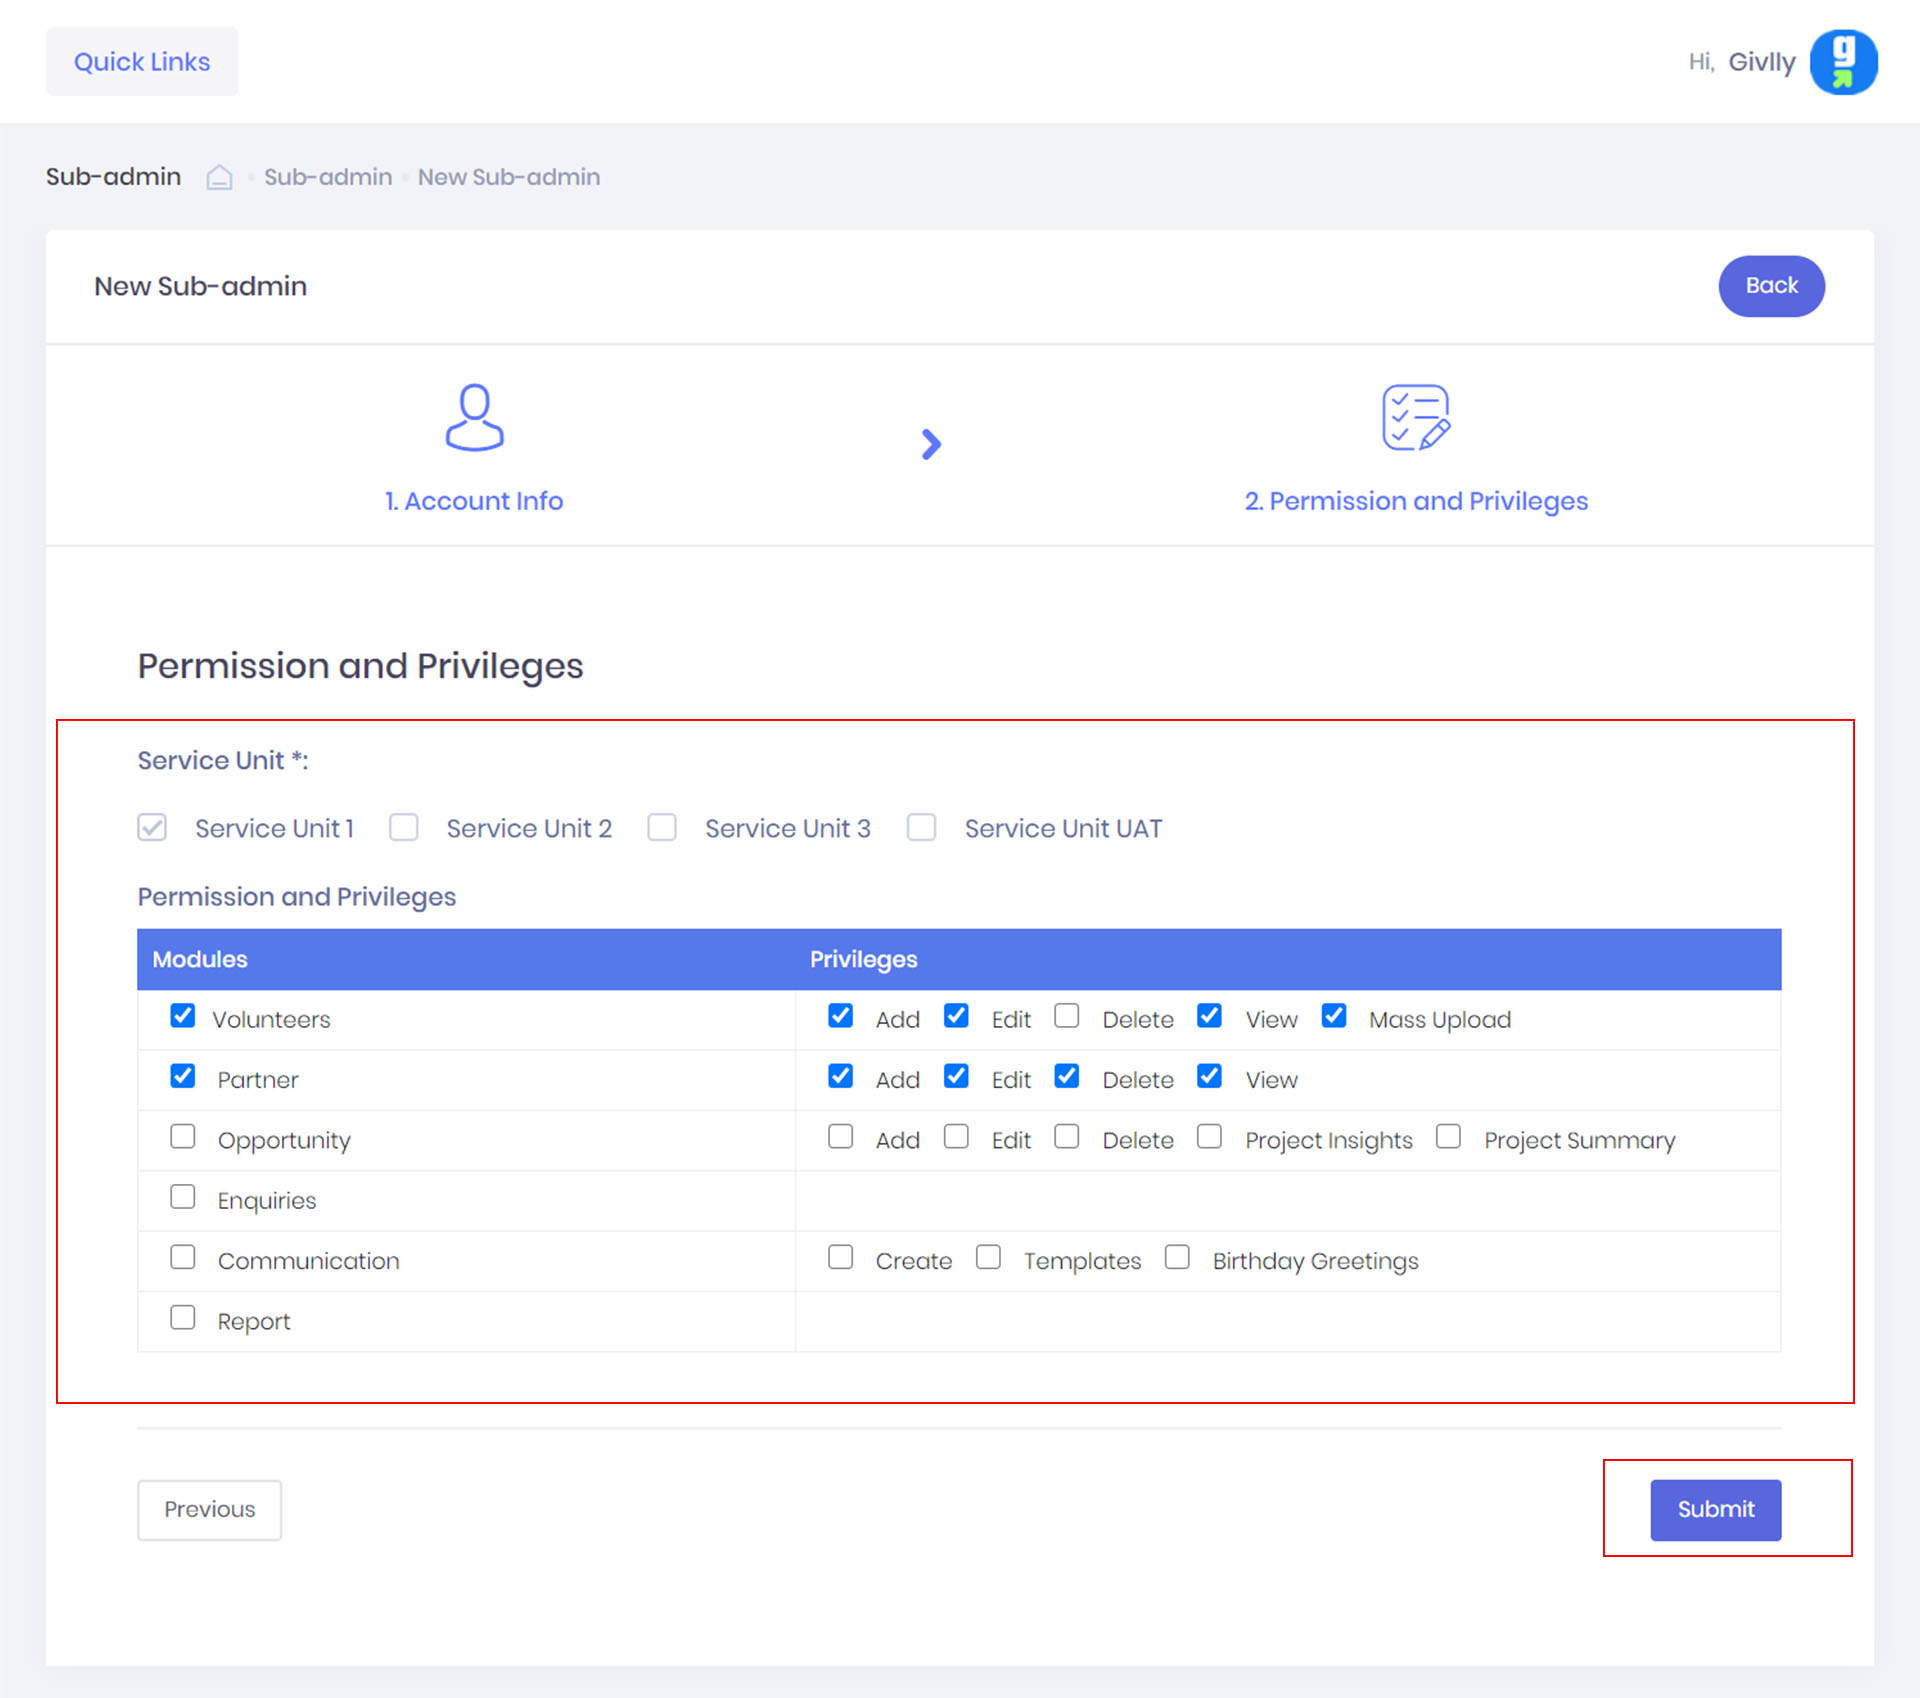Check the Service Unit UAT checkbox

tap(921, 828)
